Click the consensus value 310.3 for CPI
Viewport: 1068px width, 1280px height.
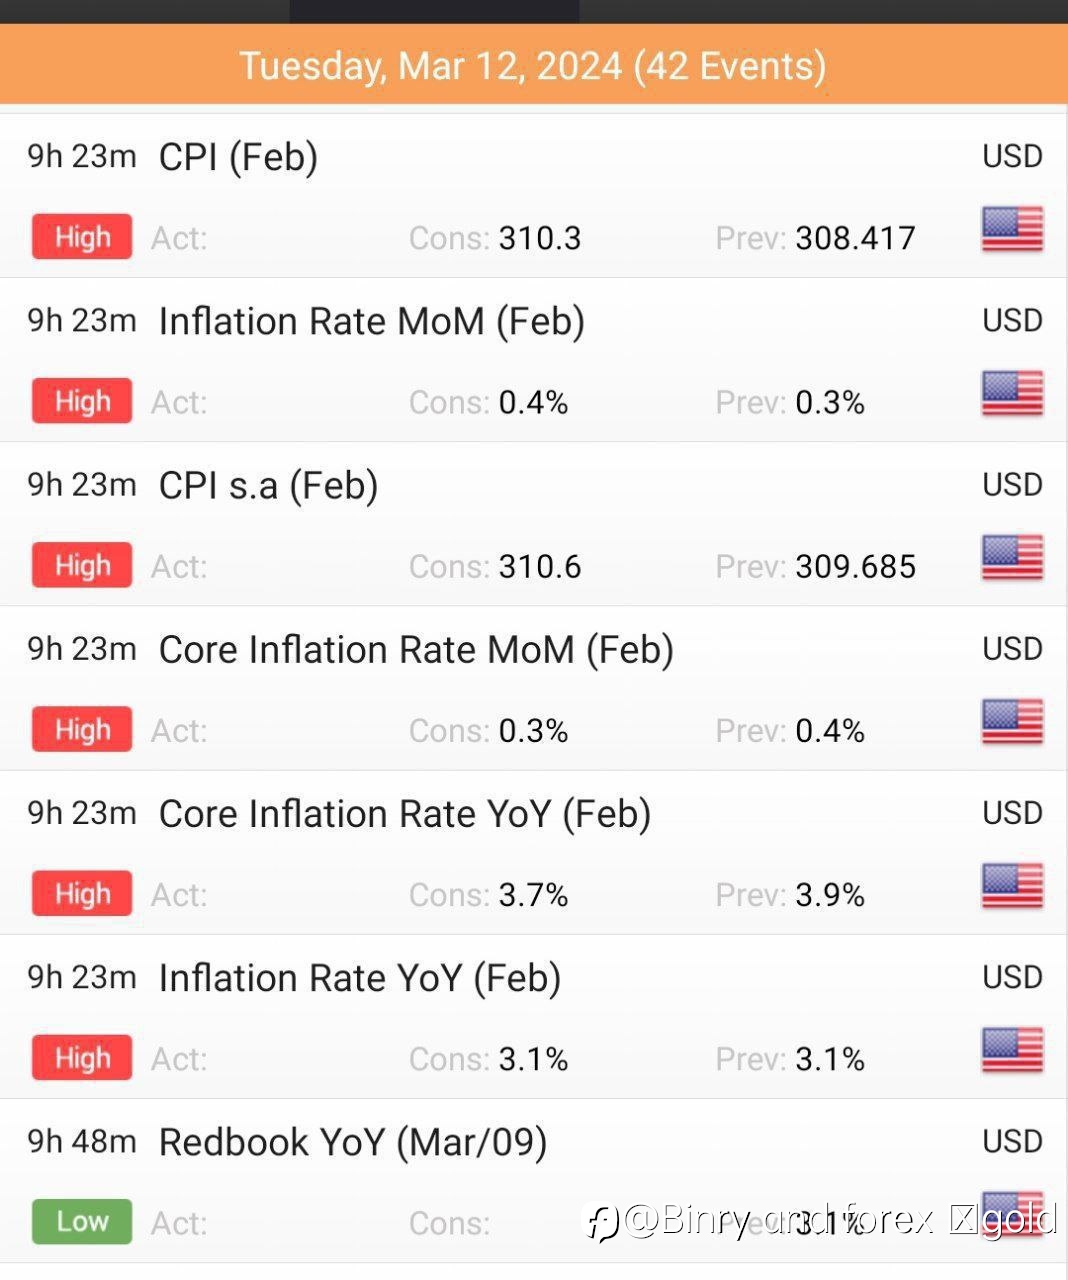(x=540, y=238)
